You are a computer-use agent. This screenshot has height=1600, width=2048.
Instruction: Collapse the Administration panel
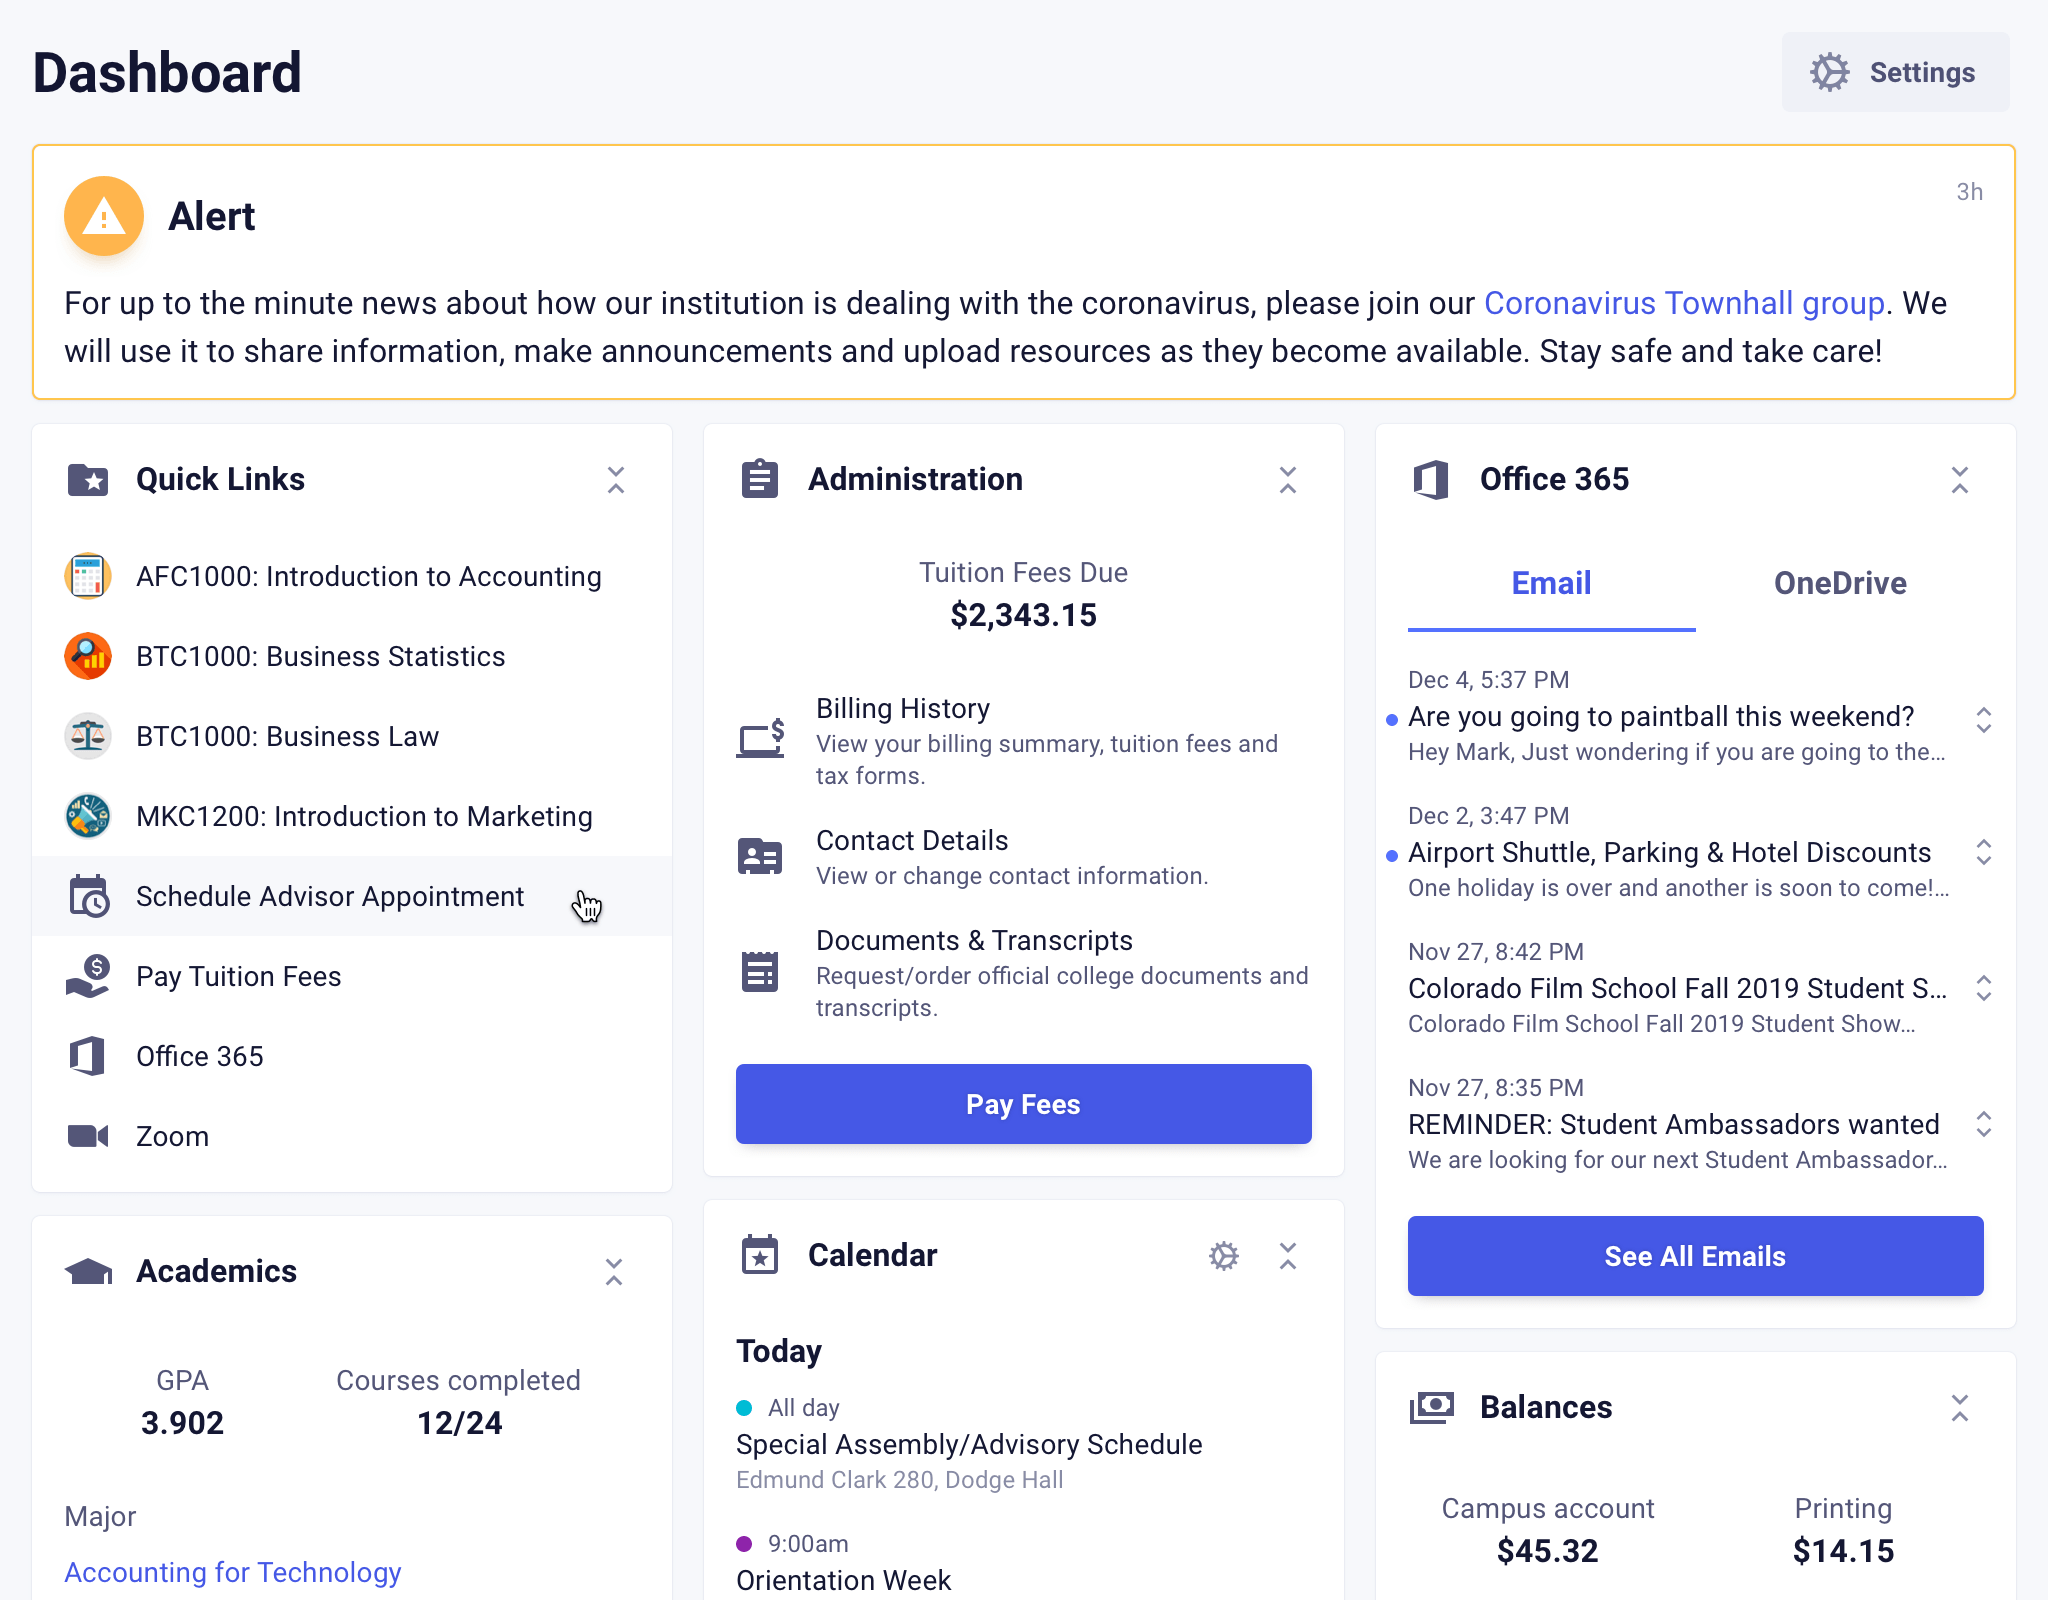point(1289,480)
